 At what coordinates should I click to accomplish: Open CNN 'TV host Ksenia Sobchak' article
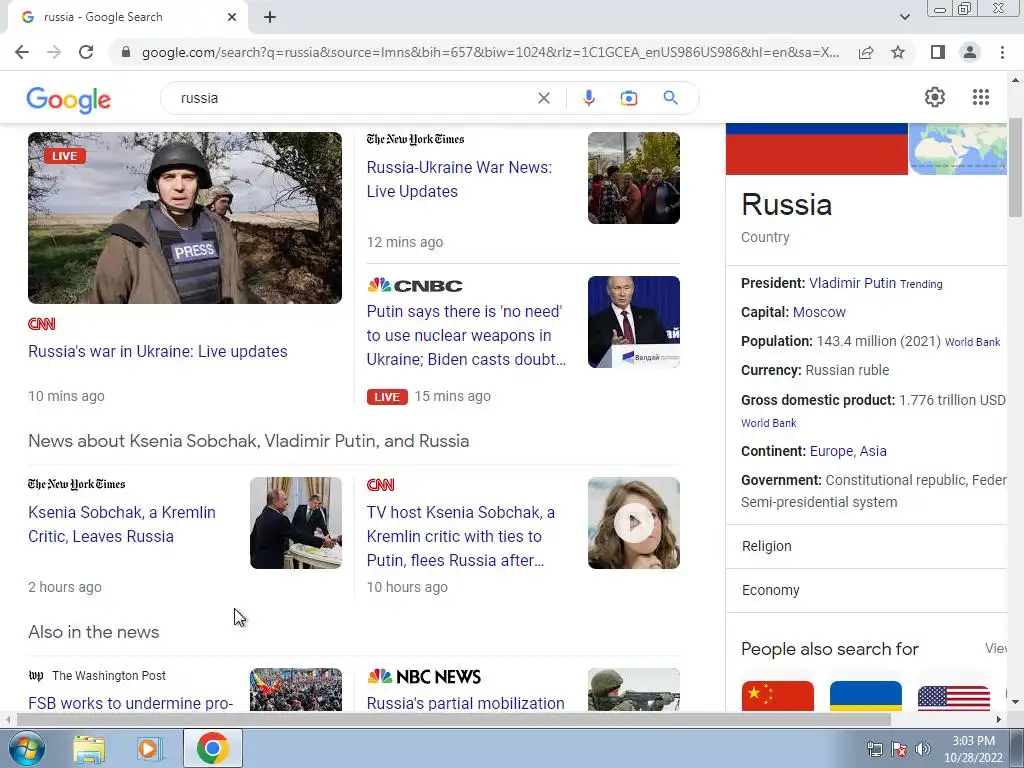[460, 536]
